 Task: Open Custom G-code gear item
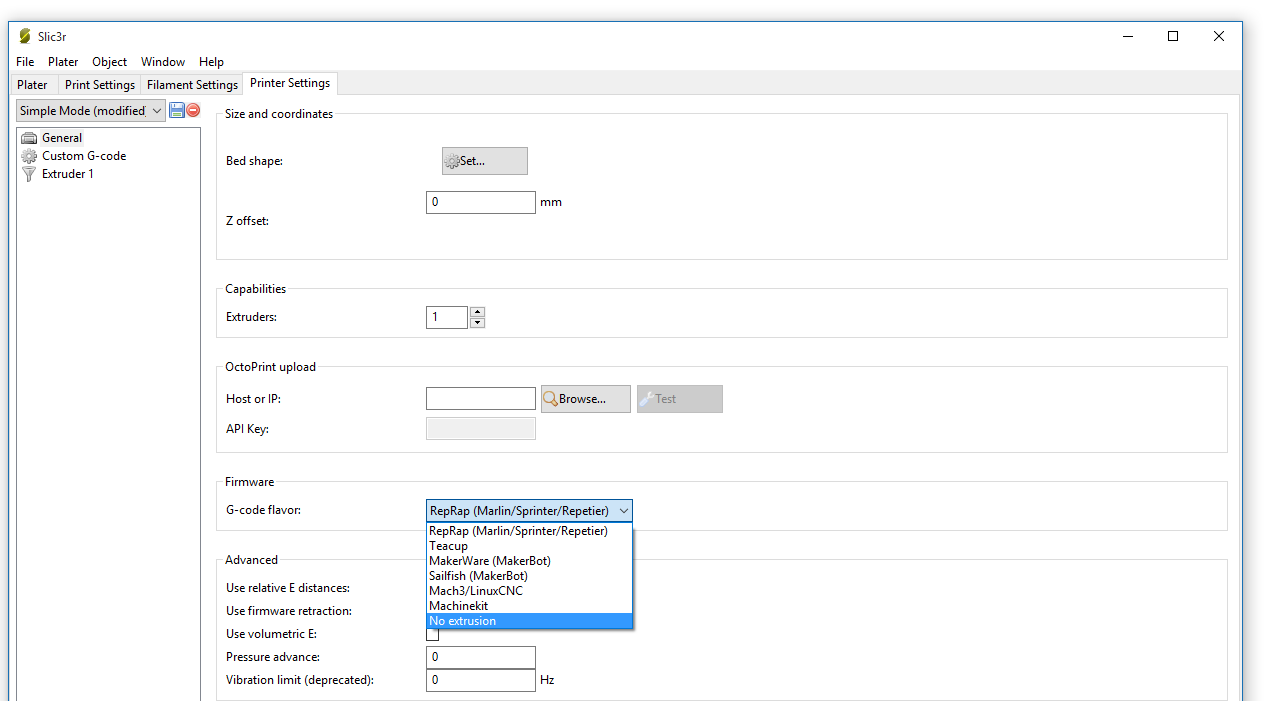tap(29, 156)
